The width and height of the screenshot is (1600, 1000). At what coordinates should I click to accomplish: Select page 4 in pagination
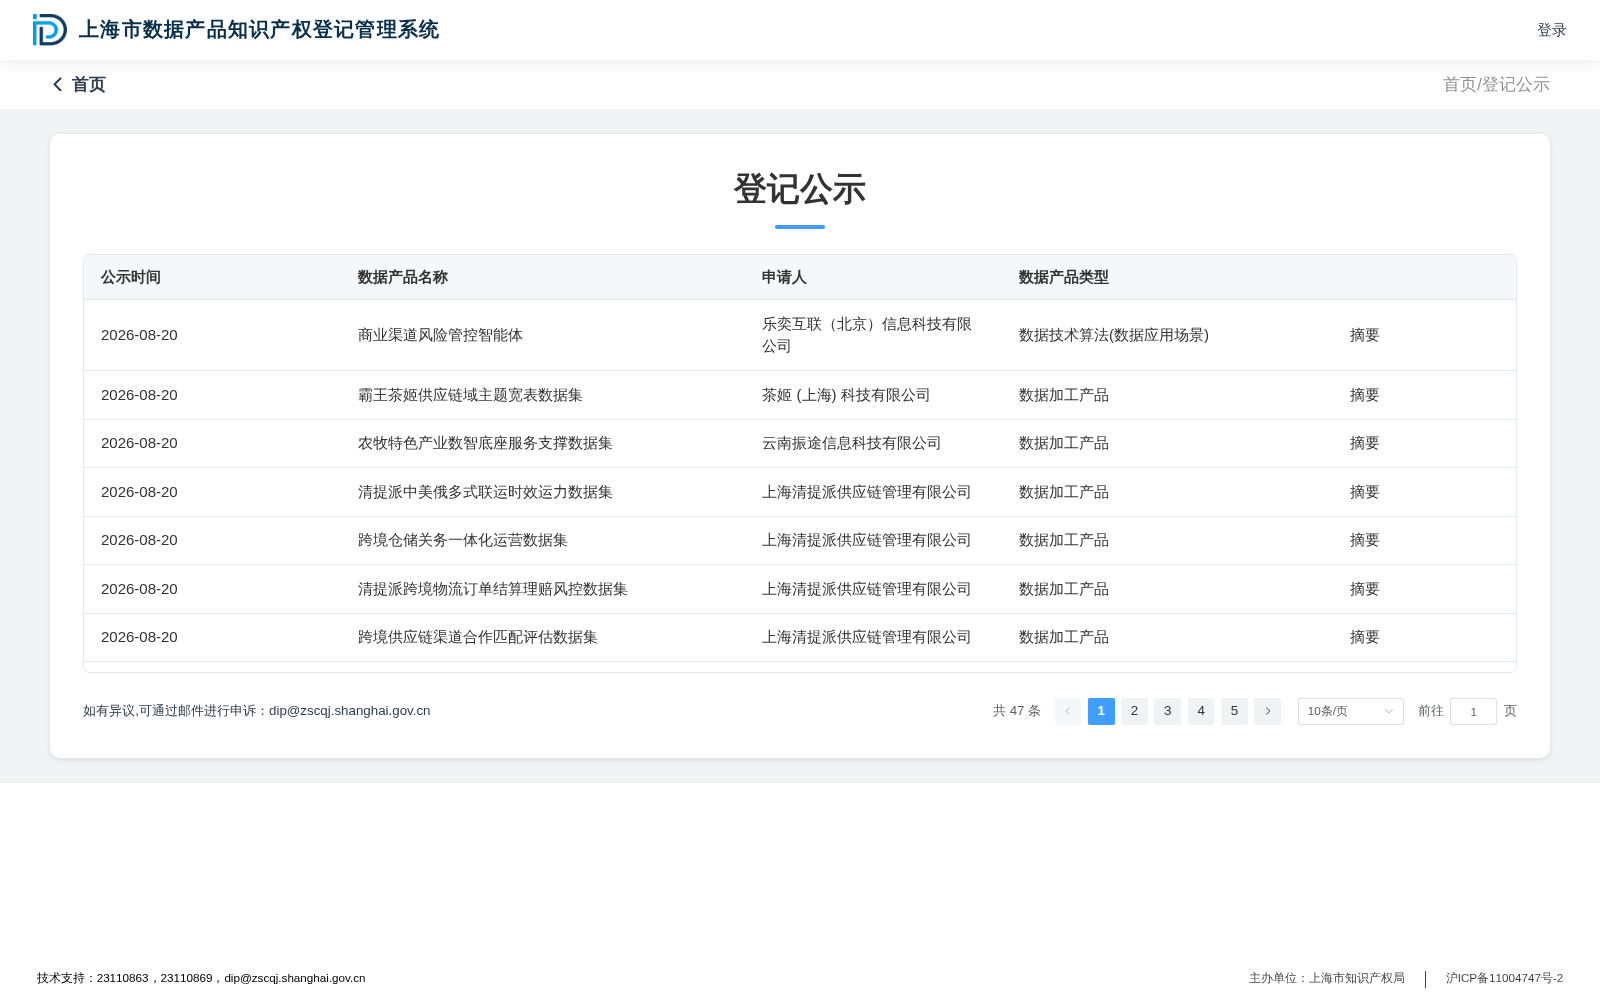(x=1201, y=711)
